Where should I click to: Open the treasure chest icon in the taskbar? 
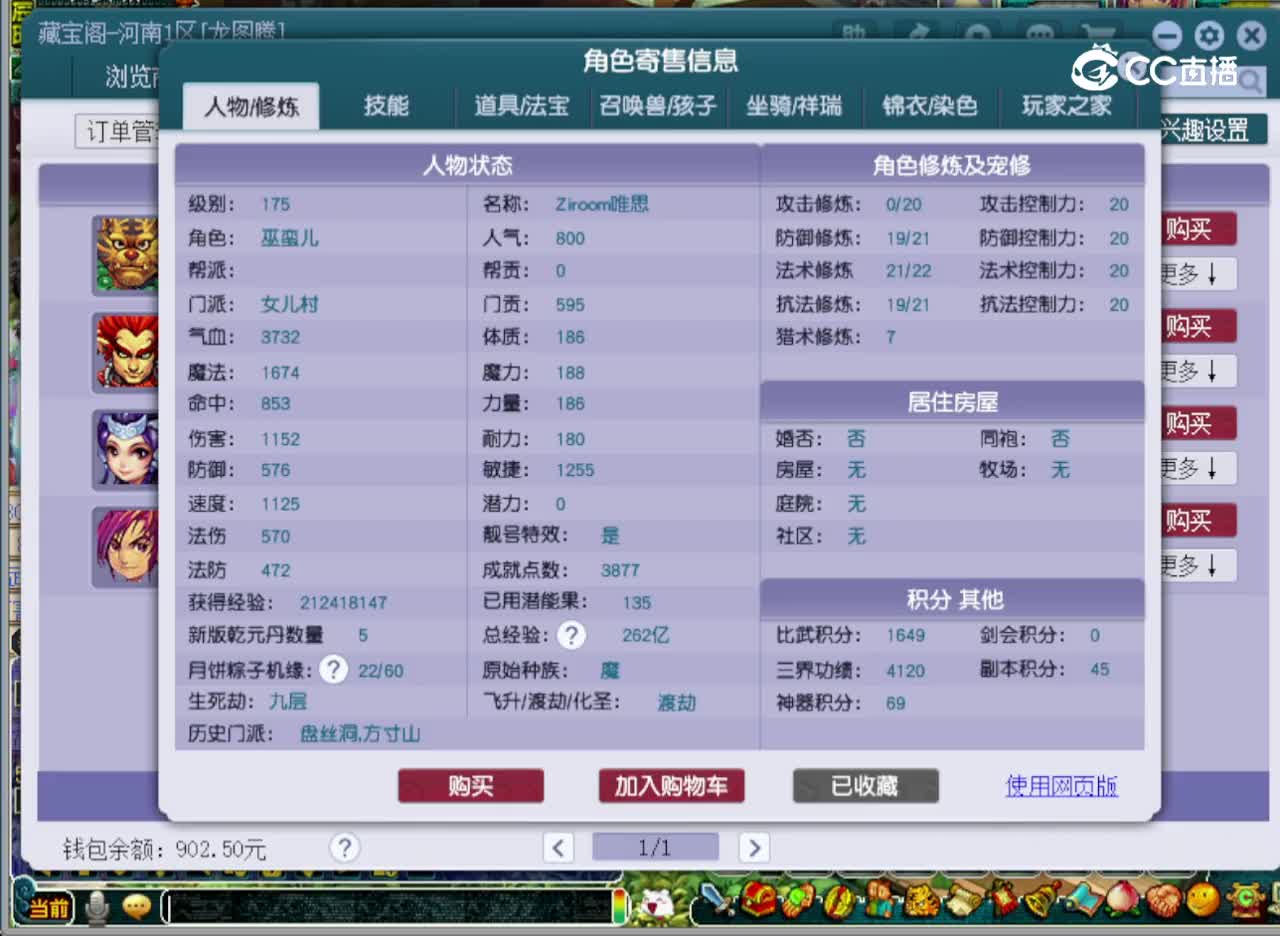(757, 900)
